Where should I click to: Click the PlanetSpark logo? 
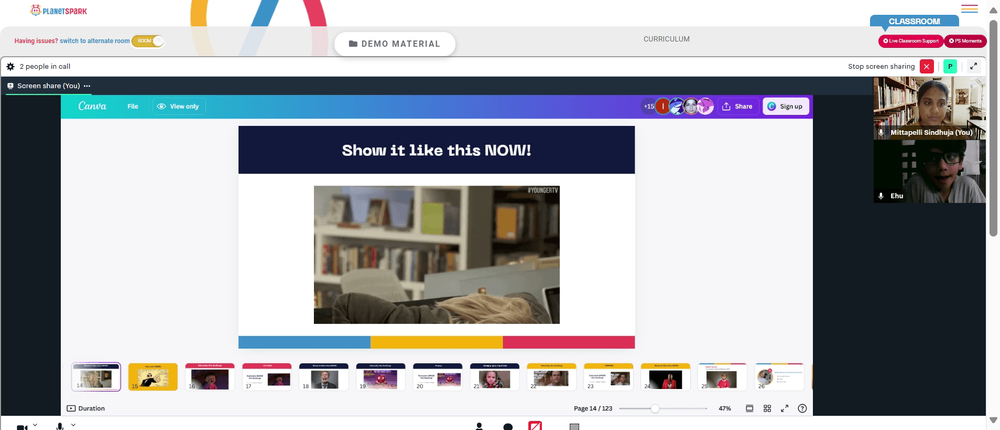(x=59, y=10)
